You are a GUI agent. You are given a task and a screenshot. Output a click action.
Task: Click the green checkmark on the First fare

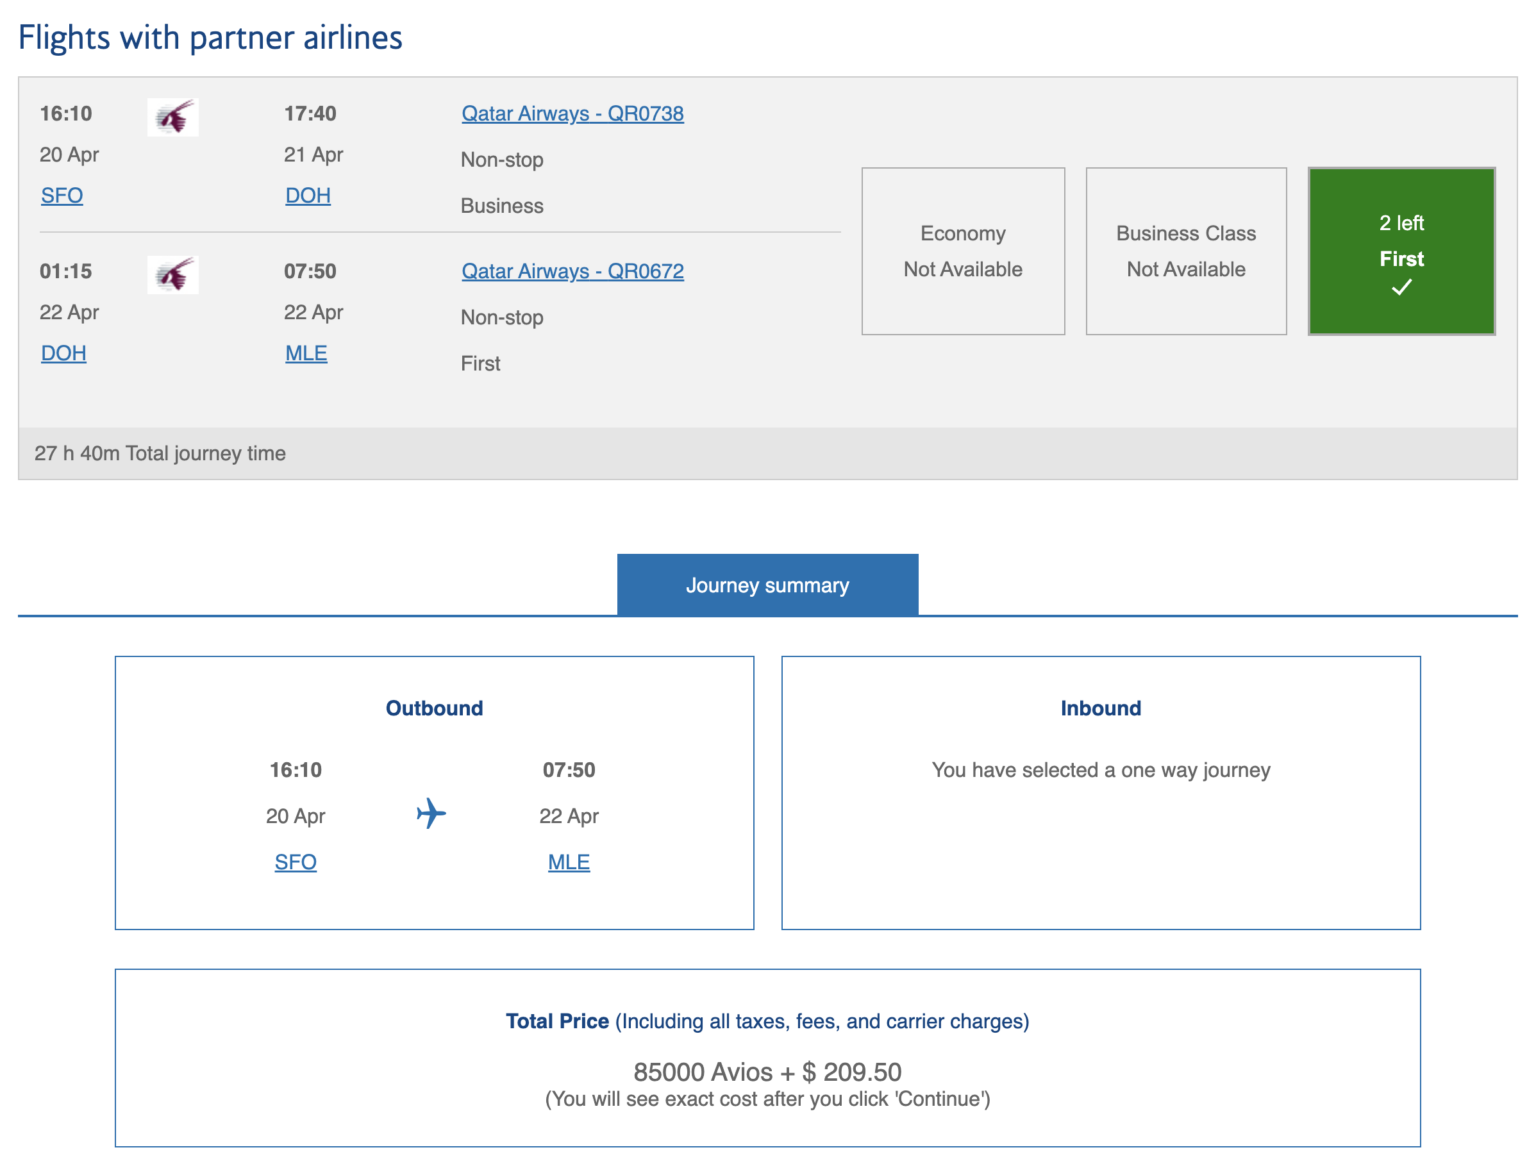[x=1401, y=286]
